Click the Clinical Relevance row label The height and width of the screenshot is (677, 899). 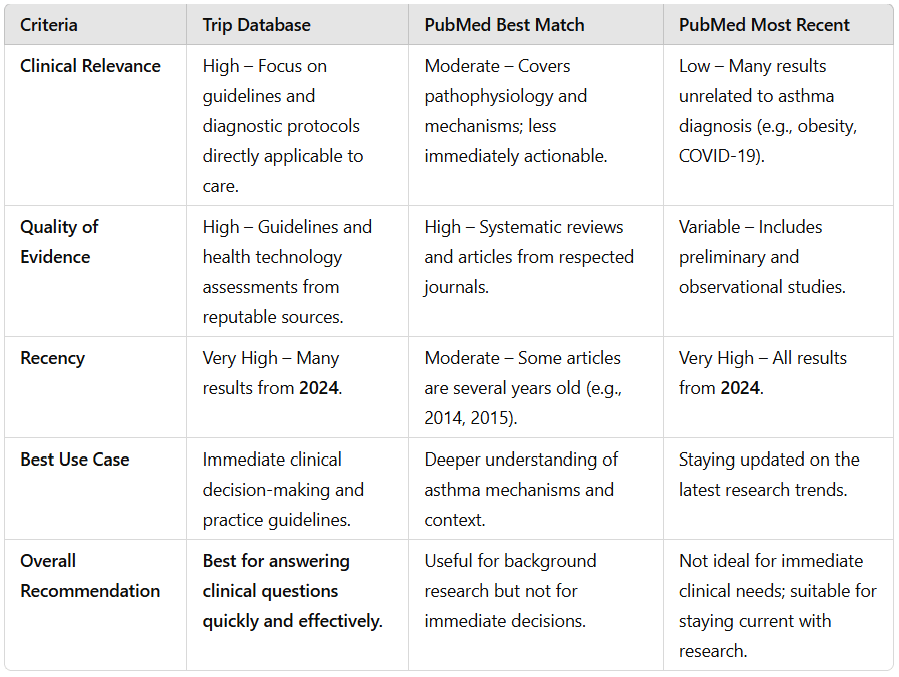(90, 66)
